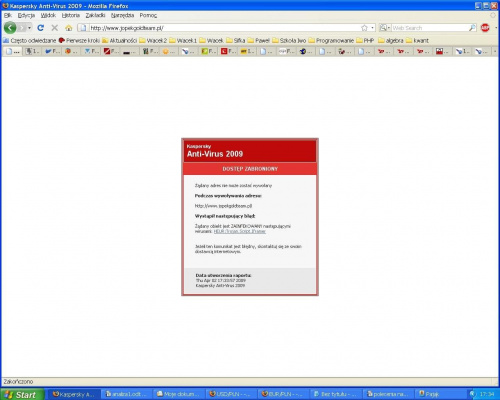This screenshot has width=500, height=400.
Task: Open the algebra bookmark folder
Action: [391, 41]
